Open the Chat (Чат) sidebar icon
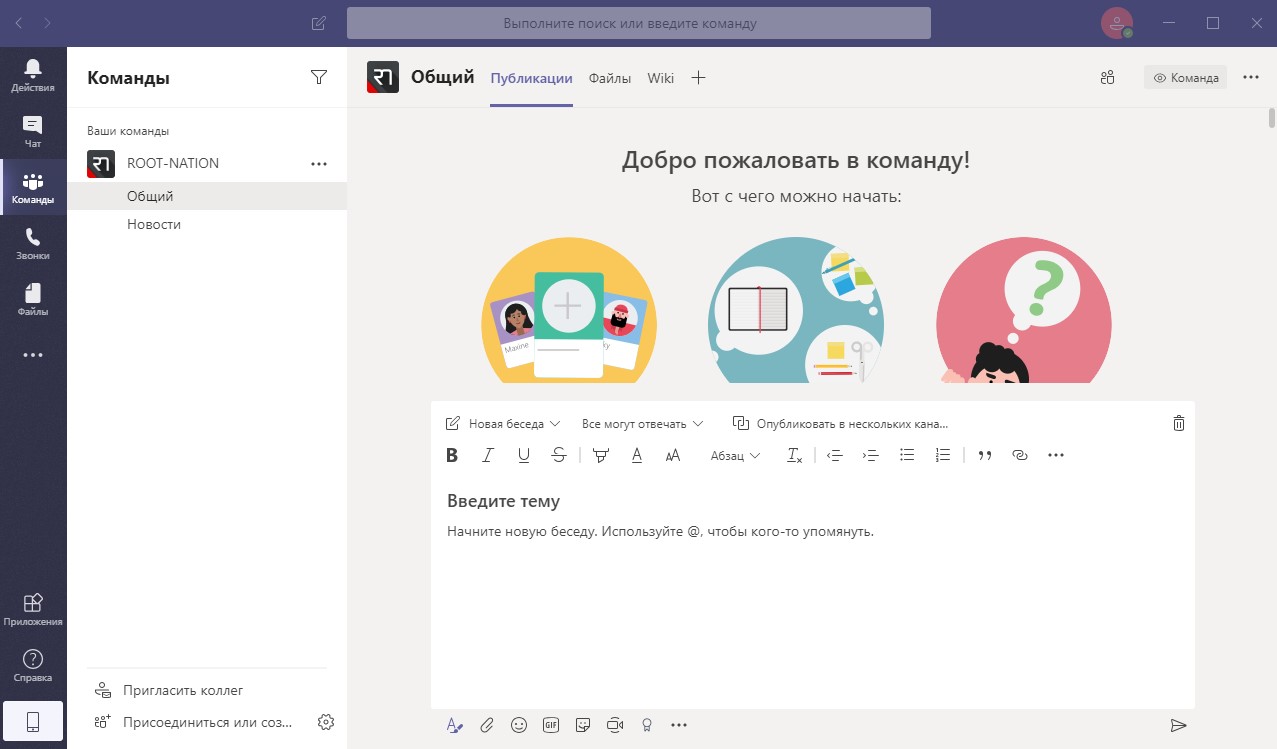Viewport: 1277px width, 749px height. point(33,131)
